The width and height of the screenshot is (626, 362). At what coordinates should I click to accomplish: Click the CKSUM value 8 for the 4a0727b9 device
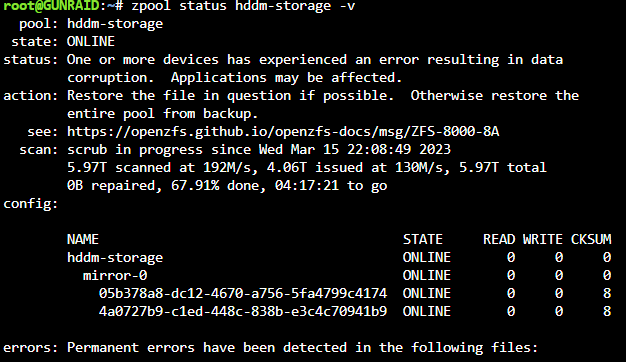click(x=607, y=311)
